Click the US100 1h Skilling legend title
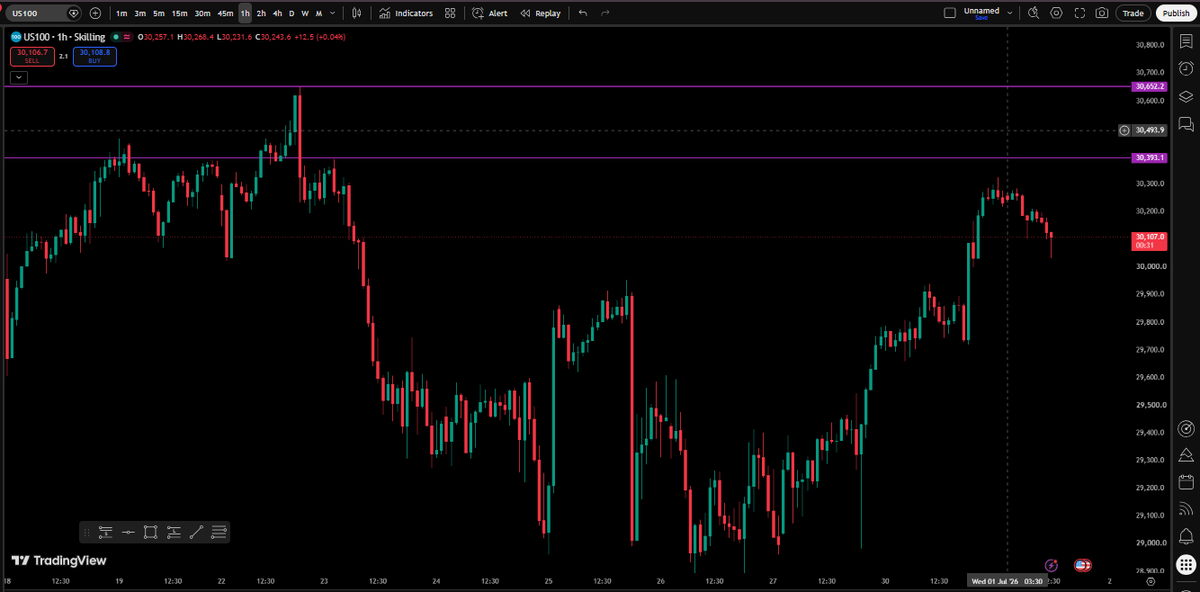 [x=65, y=37]
